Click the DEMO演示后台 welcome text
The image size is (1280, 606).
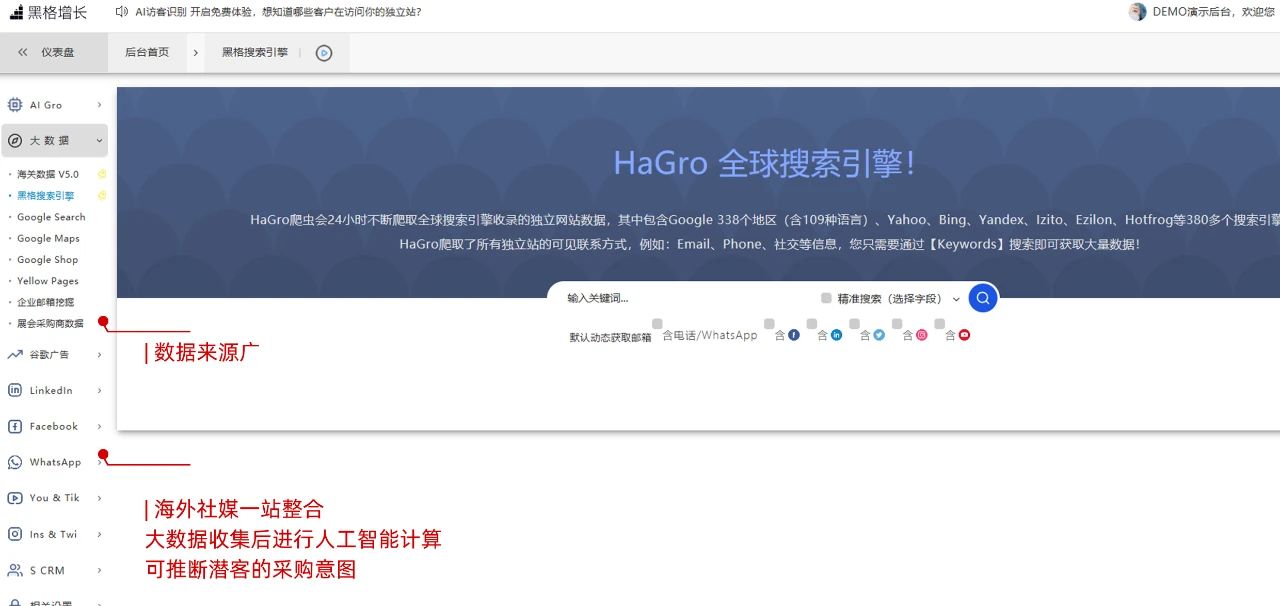1214,12
